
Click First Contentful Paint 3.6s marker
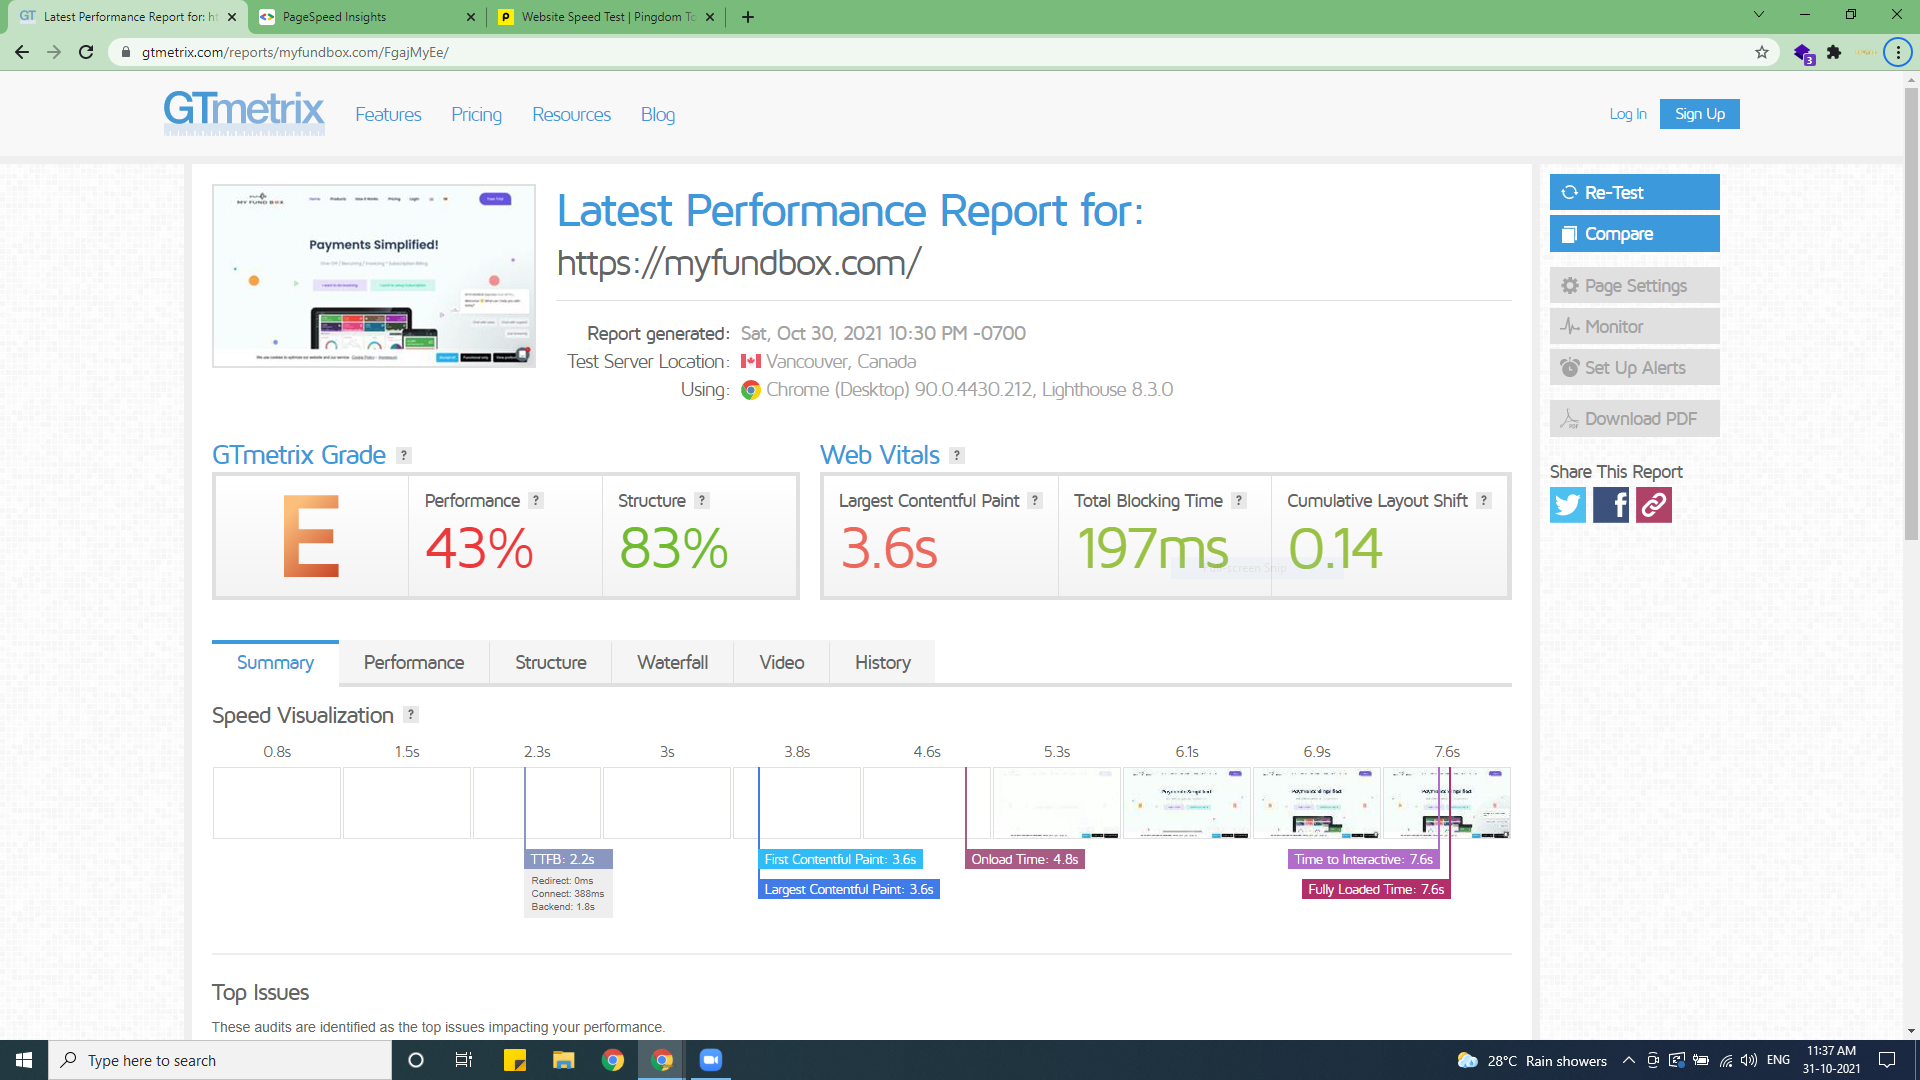tap(840, 859)
